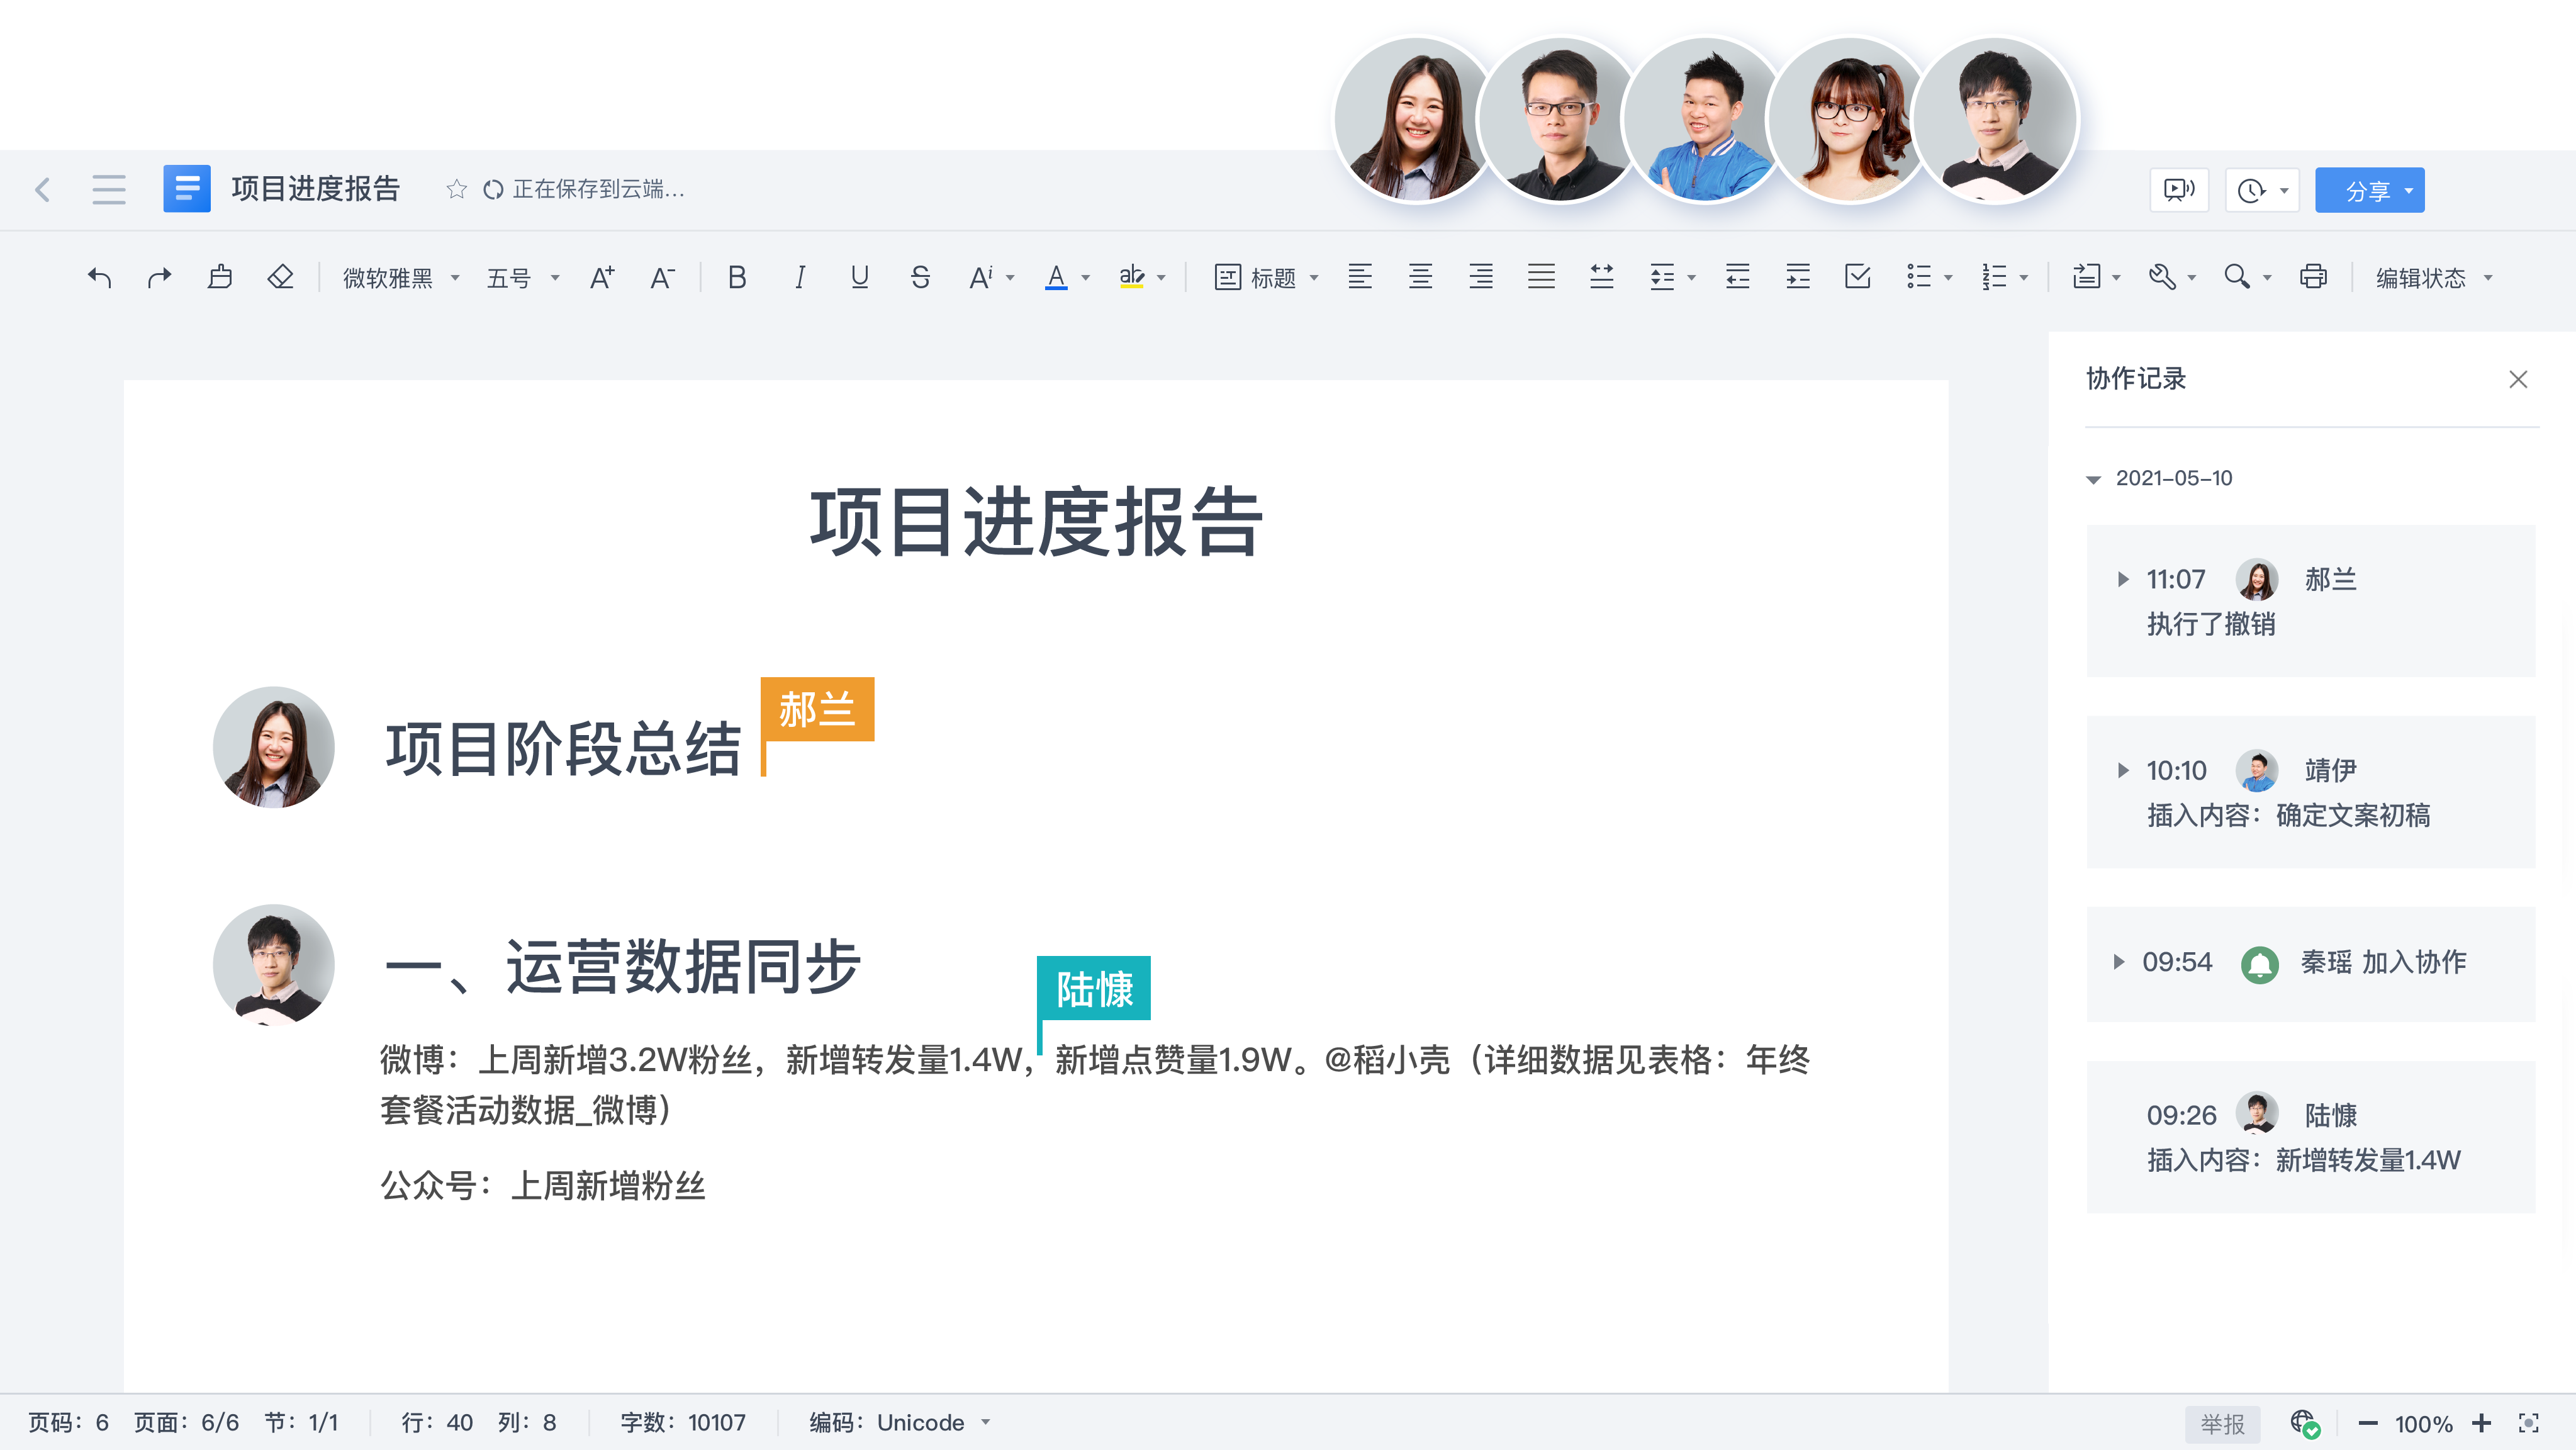Open the hamburger outline menu

[109, 189]
